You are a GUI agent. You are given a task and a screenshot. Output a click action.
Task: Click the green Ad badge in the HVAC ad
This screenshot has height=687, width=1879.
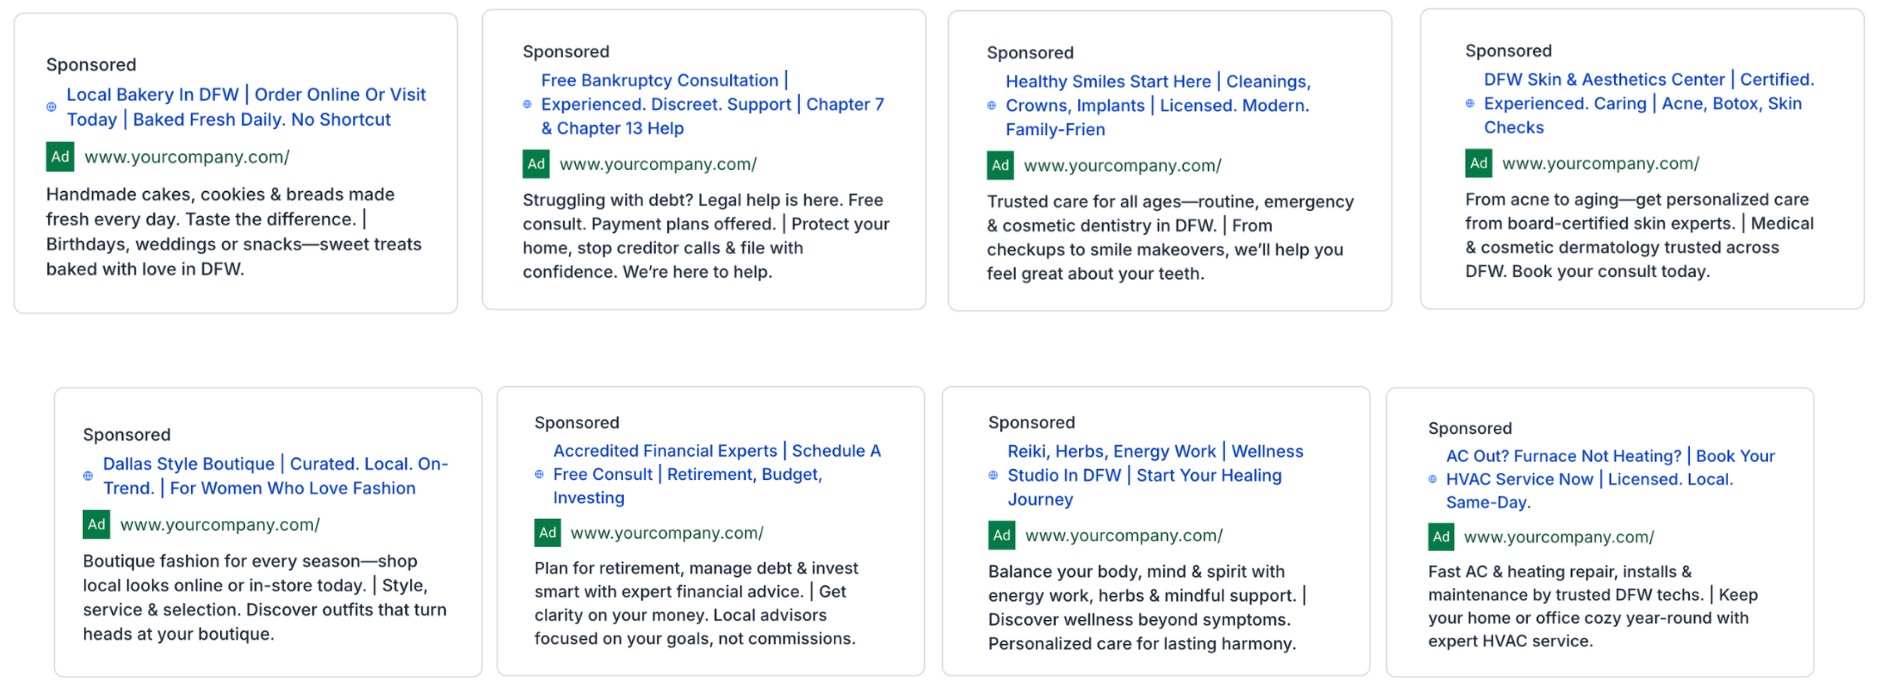tap(1441, 537)
